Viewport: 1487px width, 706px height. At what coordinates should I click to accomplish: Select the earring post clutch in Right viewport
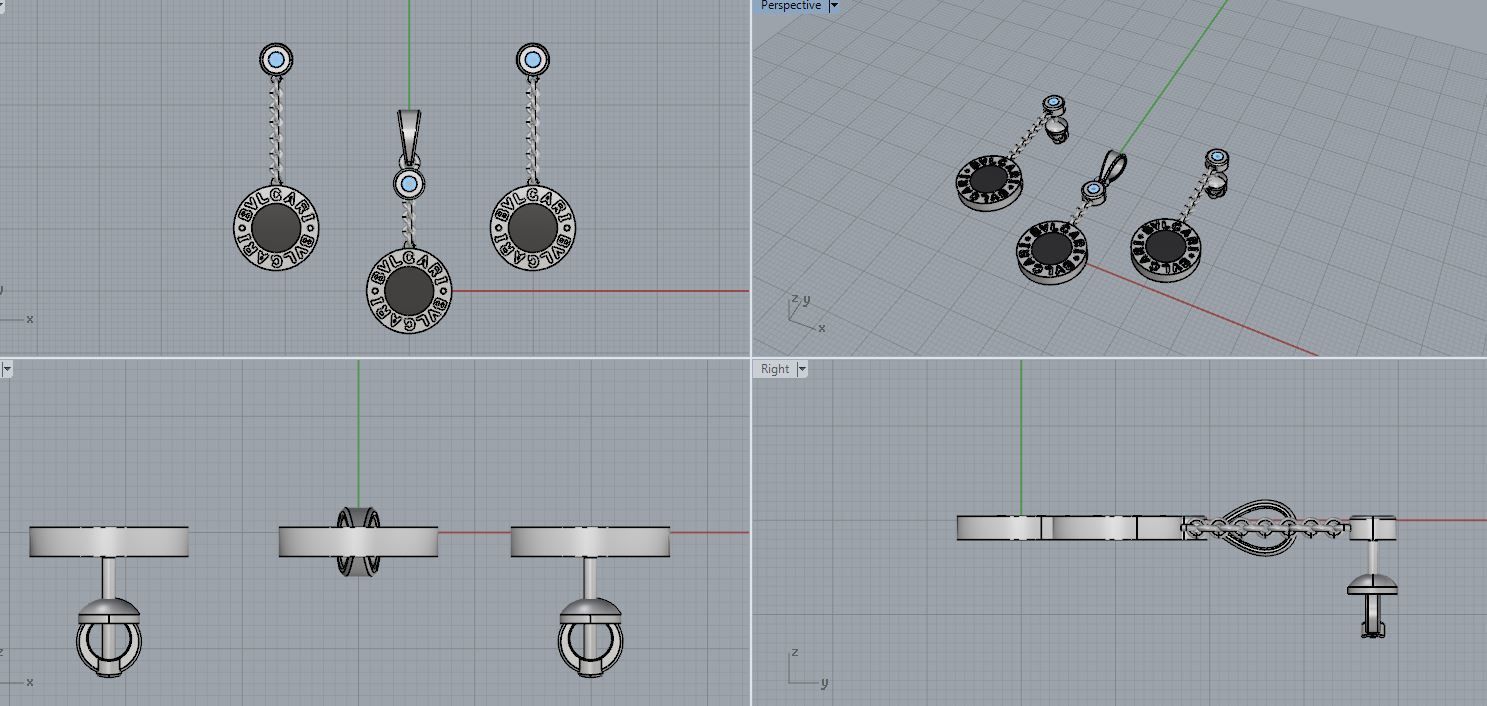(1371, 606)
